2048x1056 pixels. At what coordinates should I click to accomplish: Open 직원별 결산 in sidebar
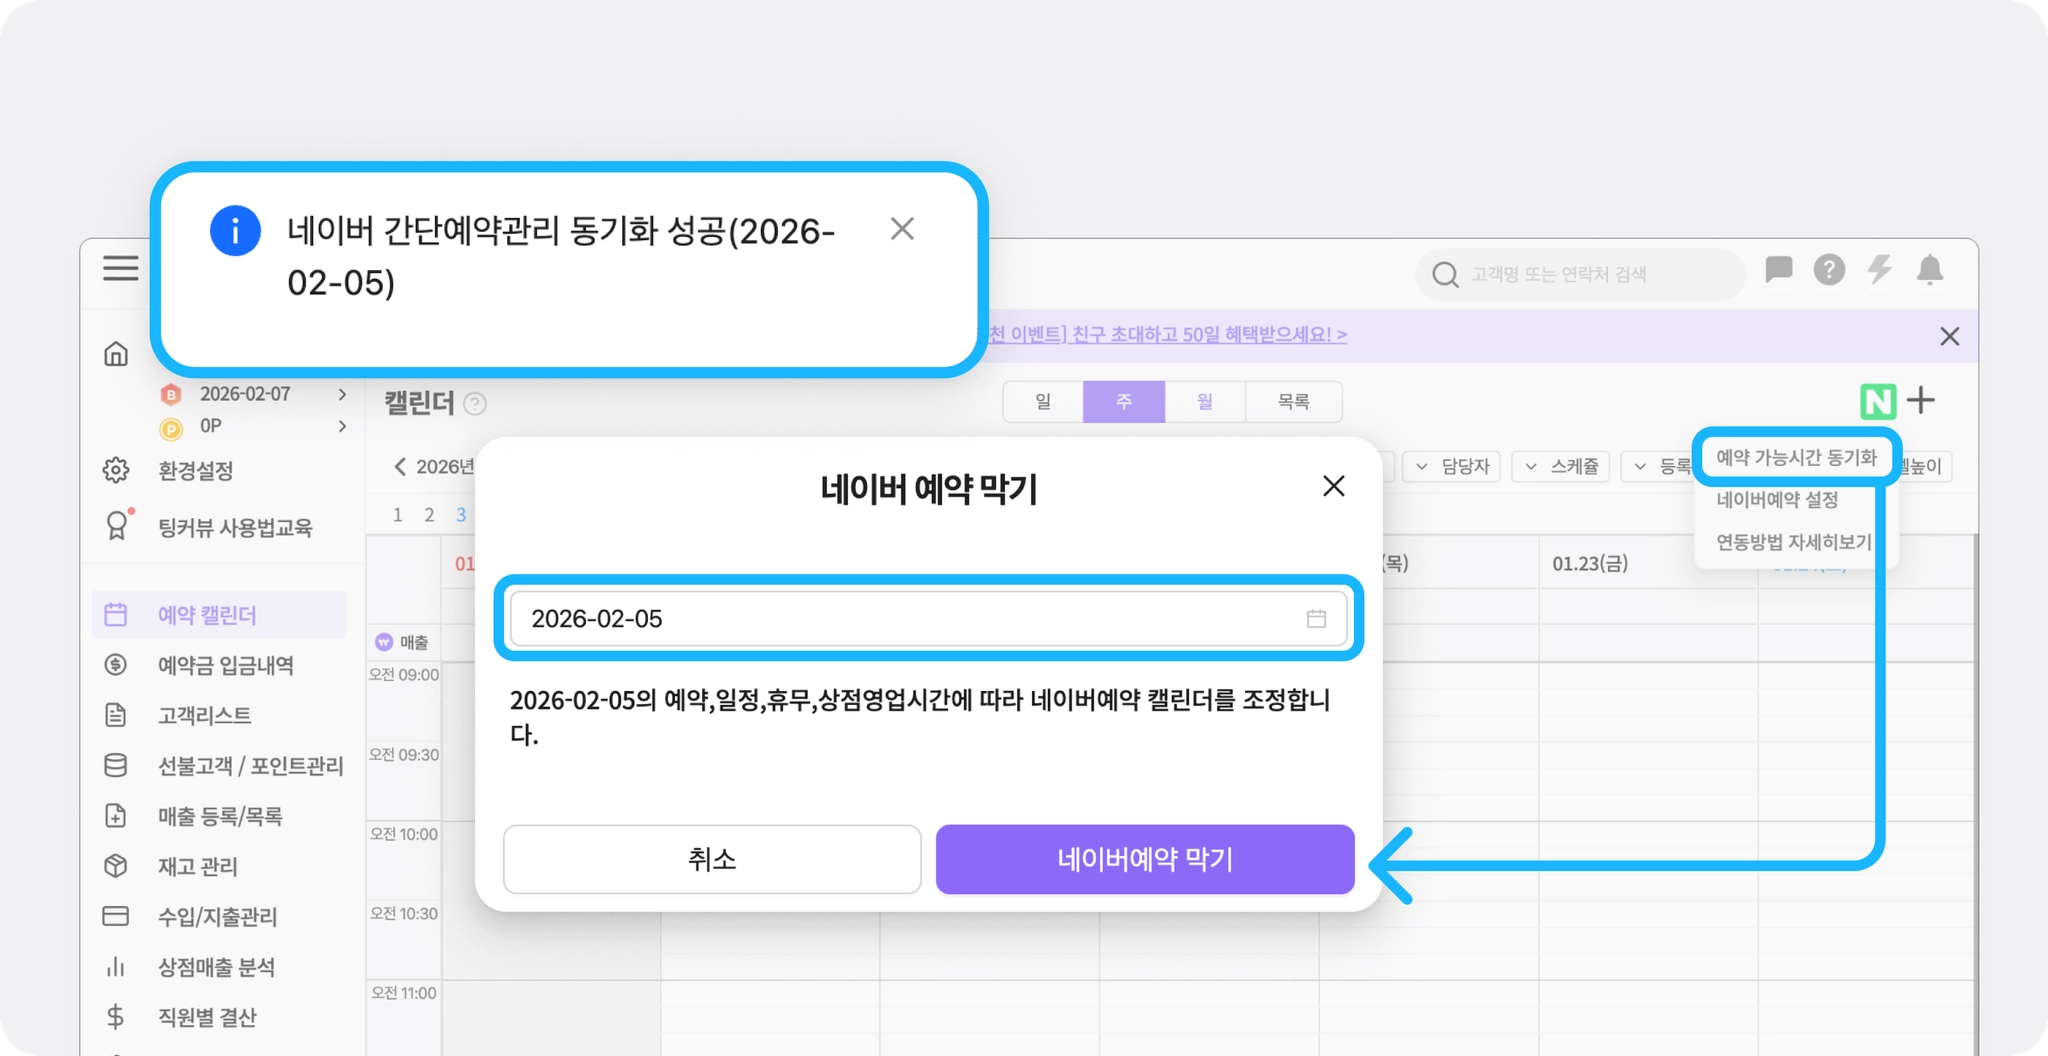click(x=207, y=1017)
